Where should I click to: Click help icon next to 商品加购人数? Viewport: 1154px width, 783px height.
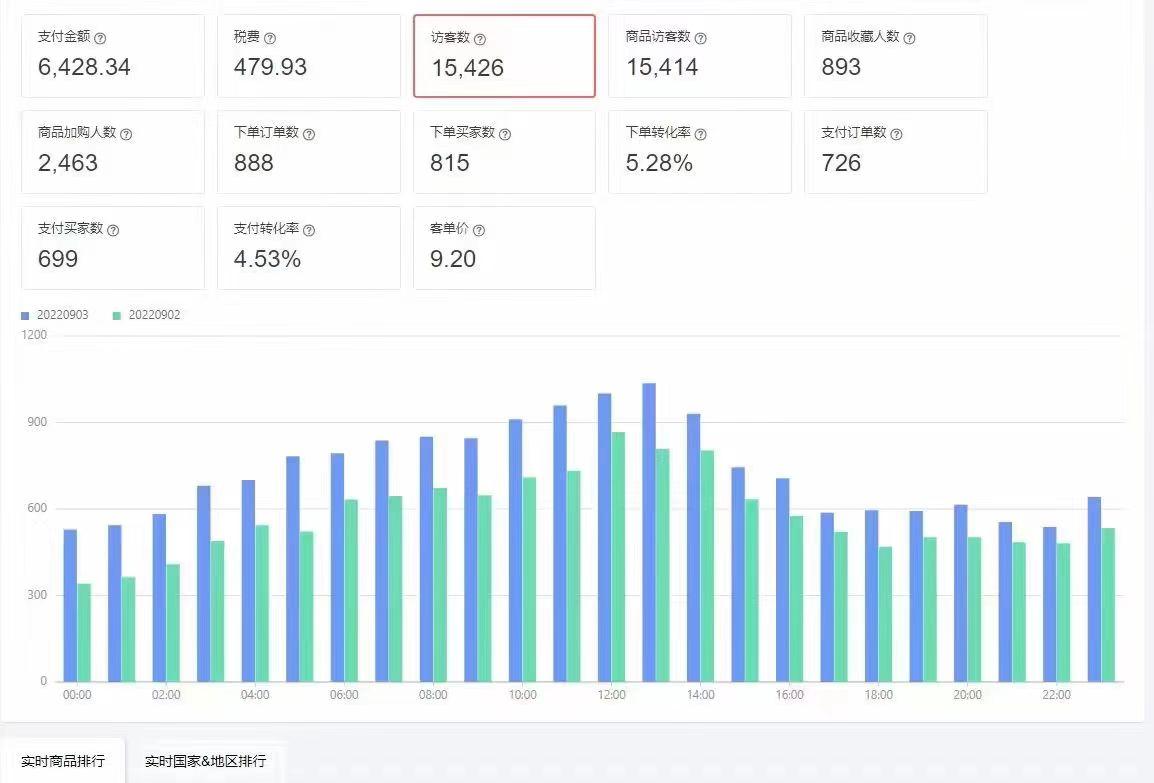tap(126, 134)
